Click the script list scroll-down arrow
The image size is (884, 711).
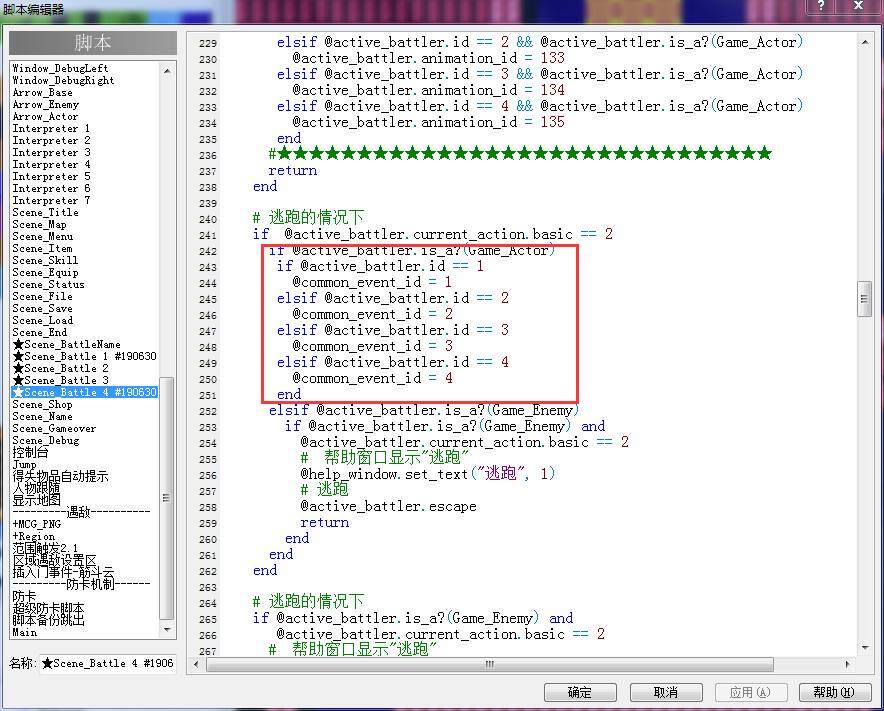(x=167, y=629)
